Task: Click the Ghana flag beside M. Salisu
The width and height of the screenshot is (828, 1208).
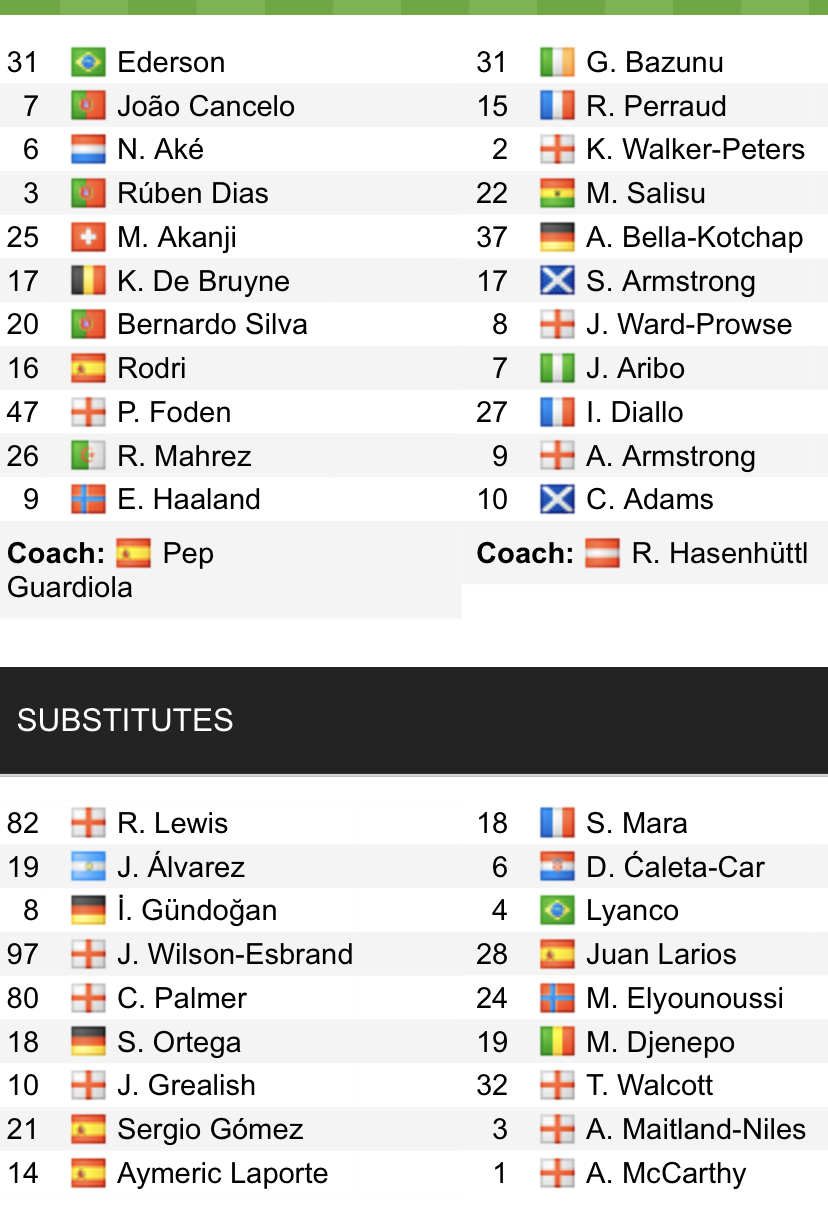Action: (x=557, y=193)
